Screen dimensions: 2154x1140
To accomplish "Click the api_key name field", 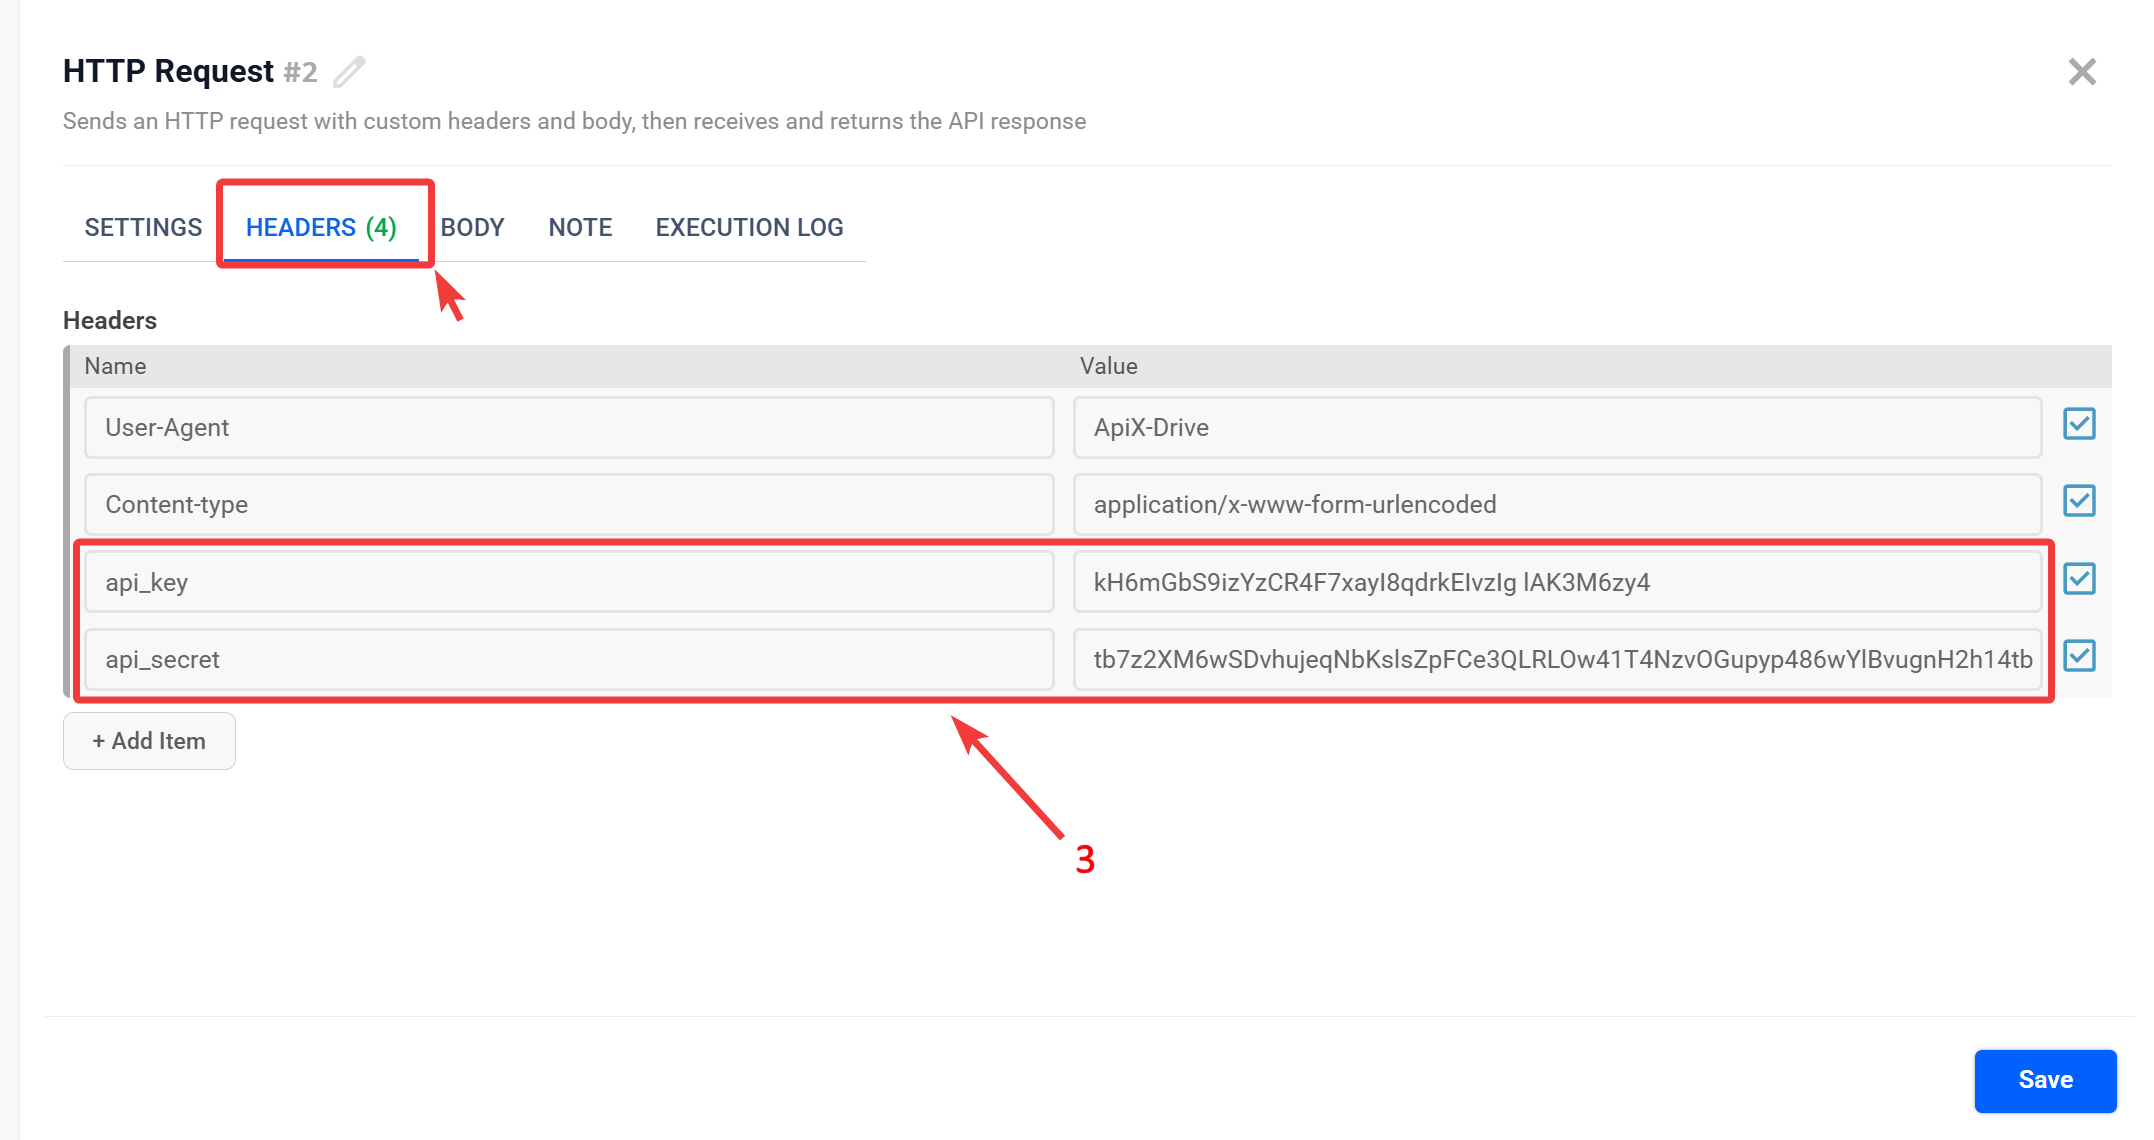I will click(x=568, y=581).
